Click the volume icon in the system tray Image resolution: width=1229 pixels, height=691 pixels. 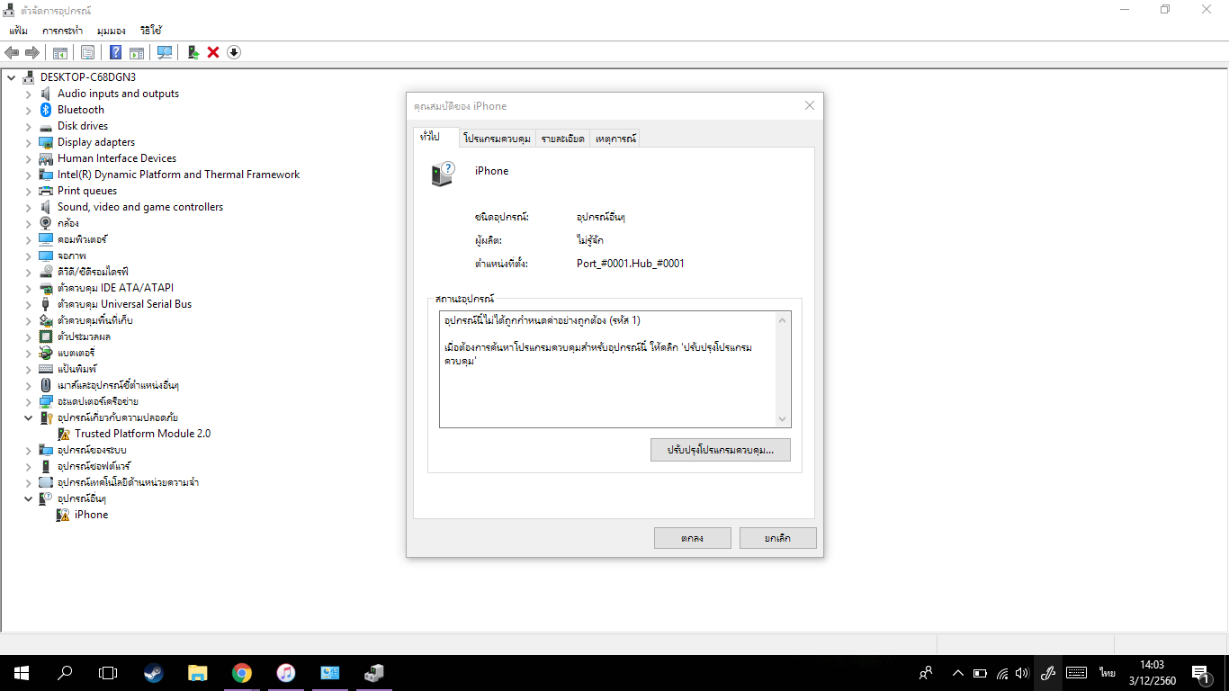(1021, 673)
